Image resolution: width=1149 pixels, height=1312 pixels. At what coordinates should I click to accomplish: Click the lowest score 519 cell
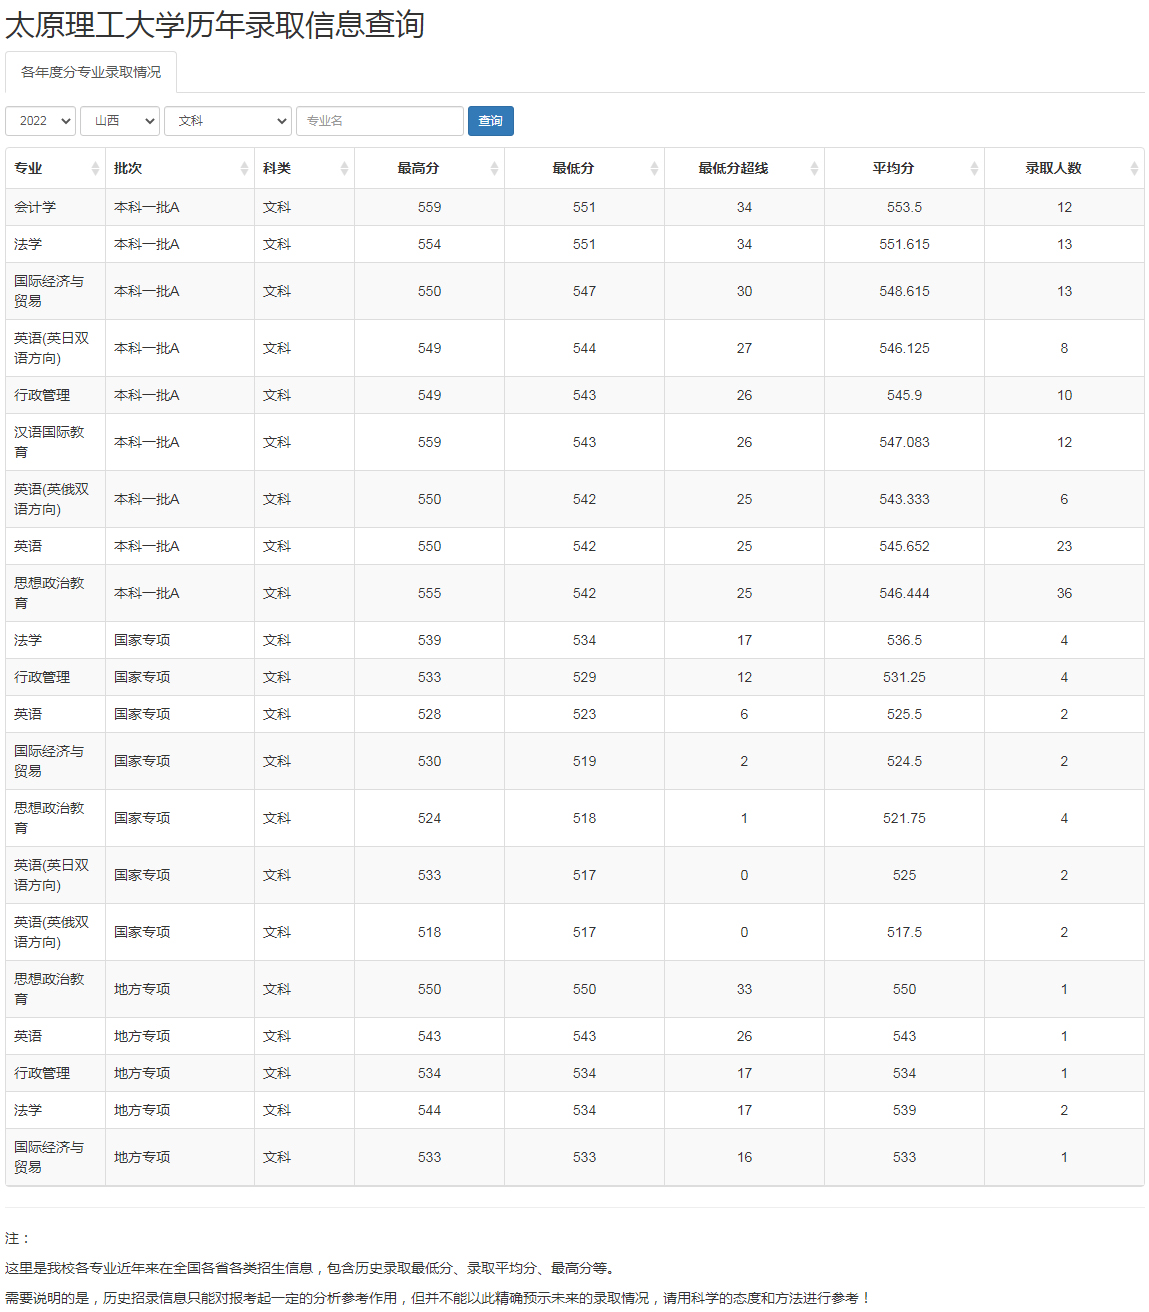[584, 761]
